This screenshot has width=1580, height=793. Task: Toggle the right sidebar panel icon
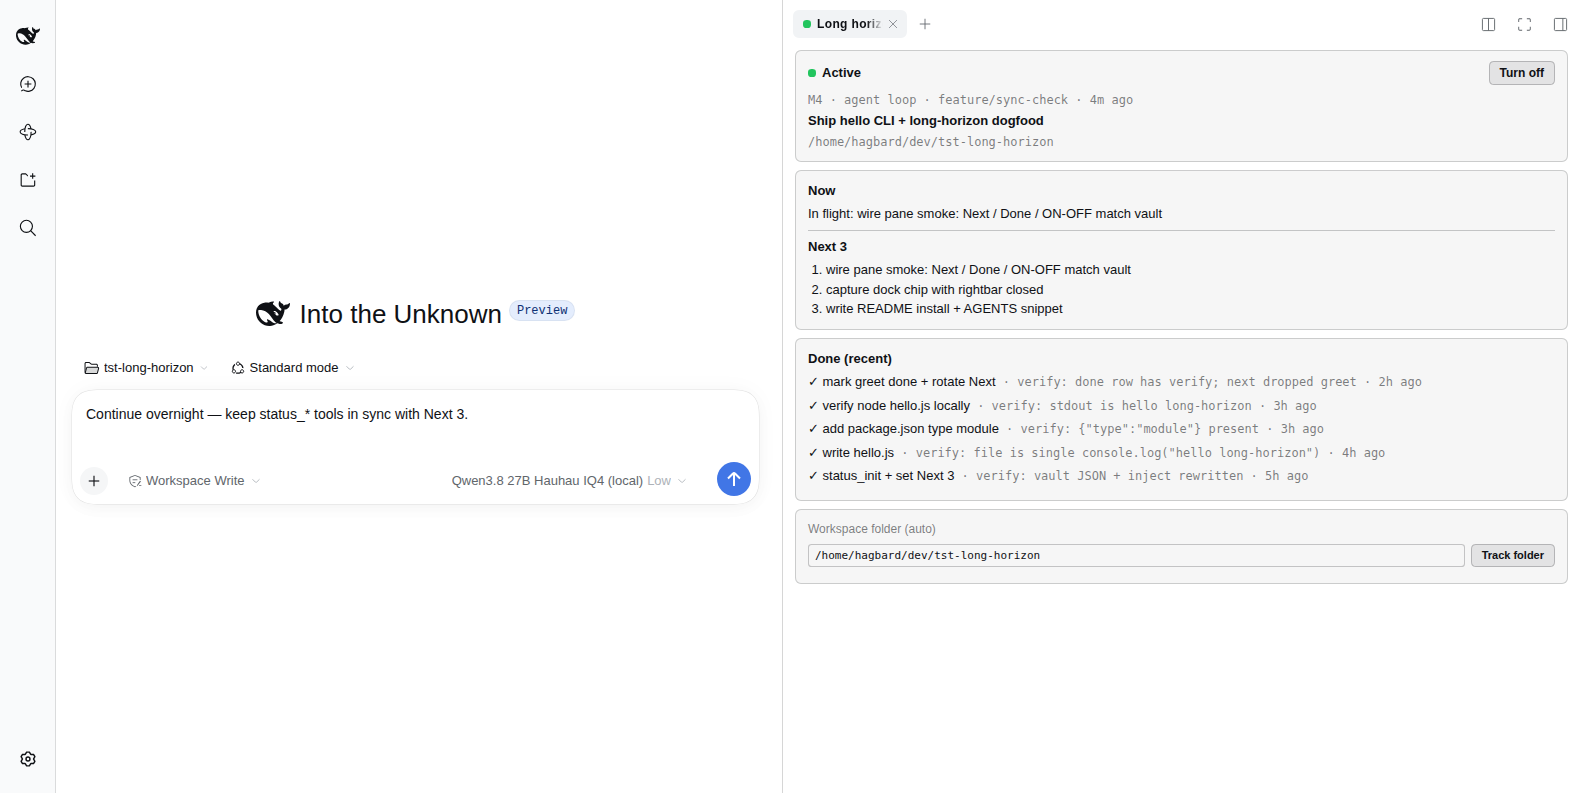(1560, 24)
